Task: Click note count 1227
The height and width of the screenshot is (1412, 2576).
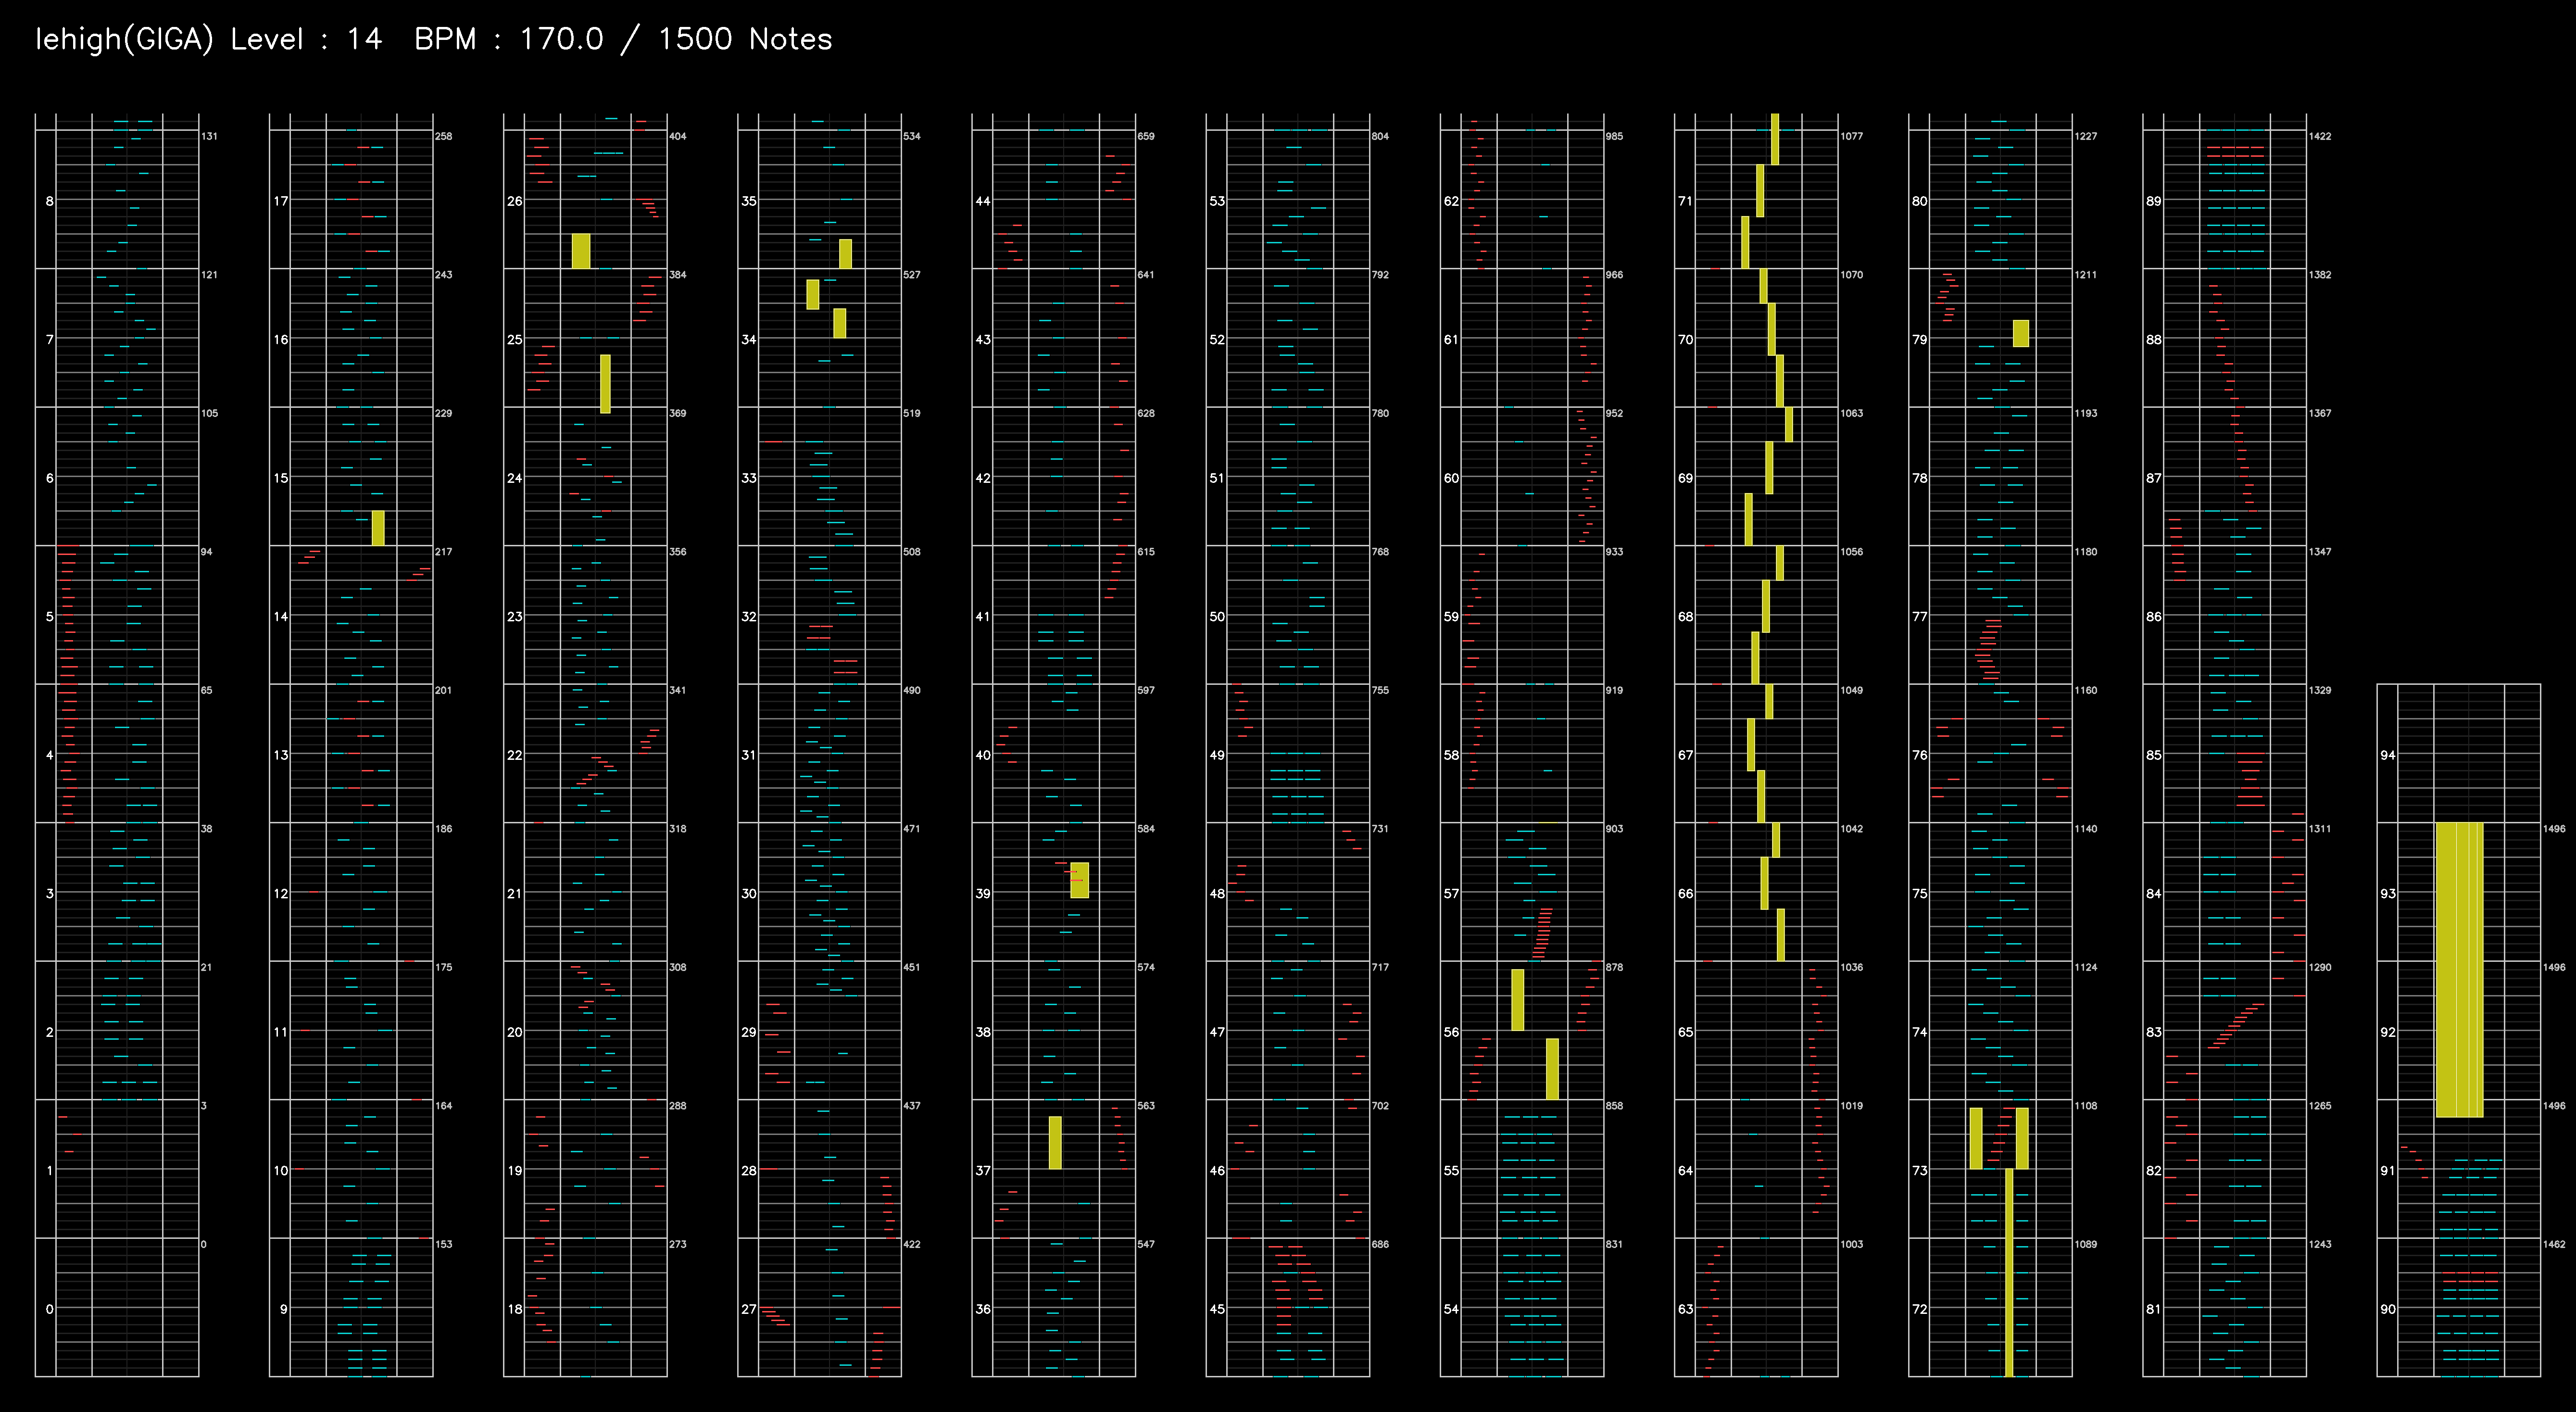Action: 2084,136
